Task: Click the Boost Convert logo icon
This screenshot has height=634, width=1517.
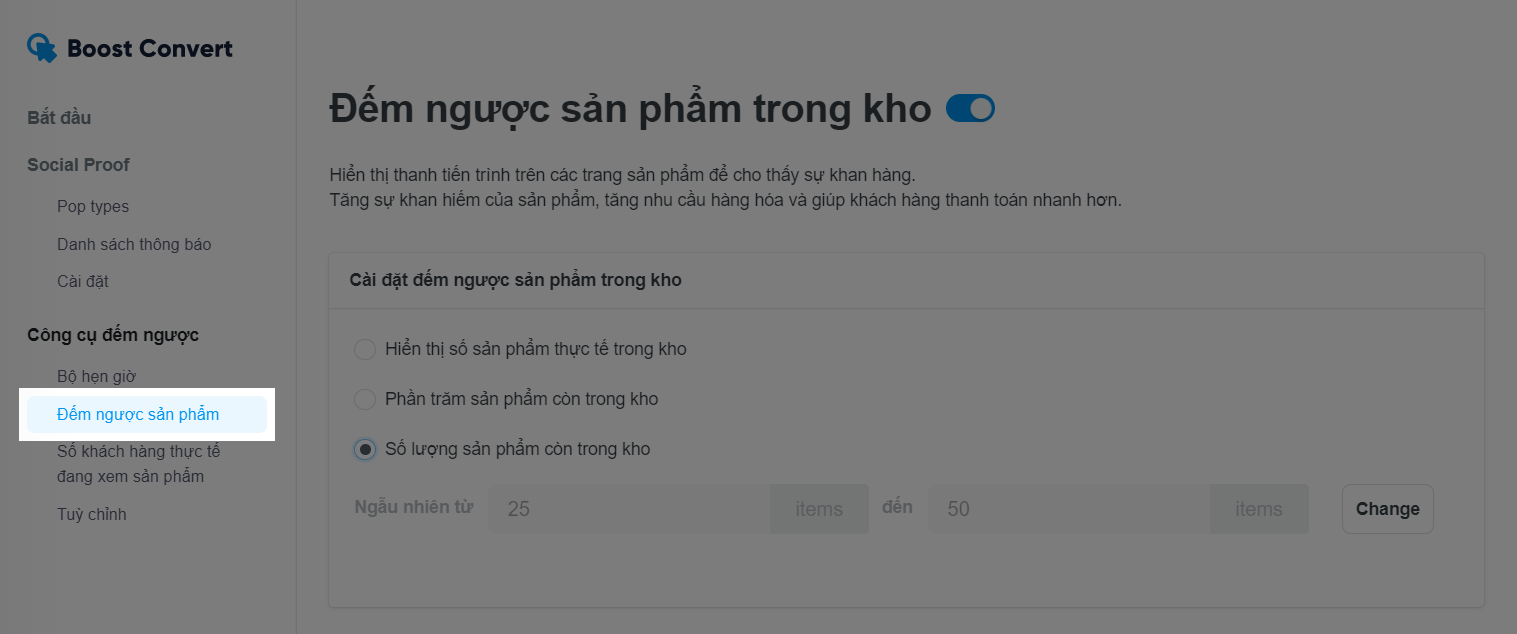Action: pos(42,48)
